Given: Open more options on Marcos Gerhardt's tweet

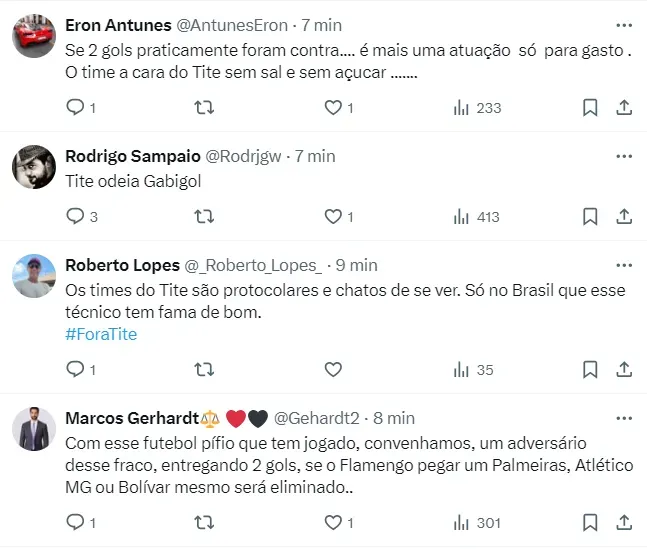Looking at the screenshot, I should pyautogui.click(x=624, y=418).
